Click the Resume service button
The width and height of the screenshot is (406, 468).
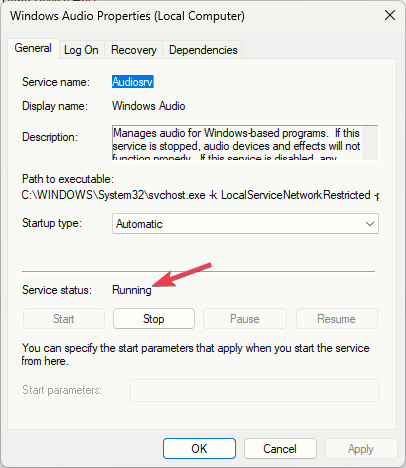(x=337, y=319)
